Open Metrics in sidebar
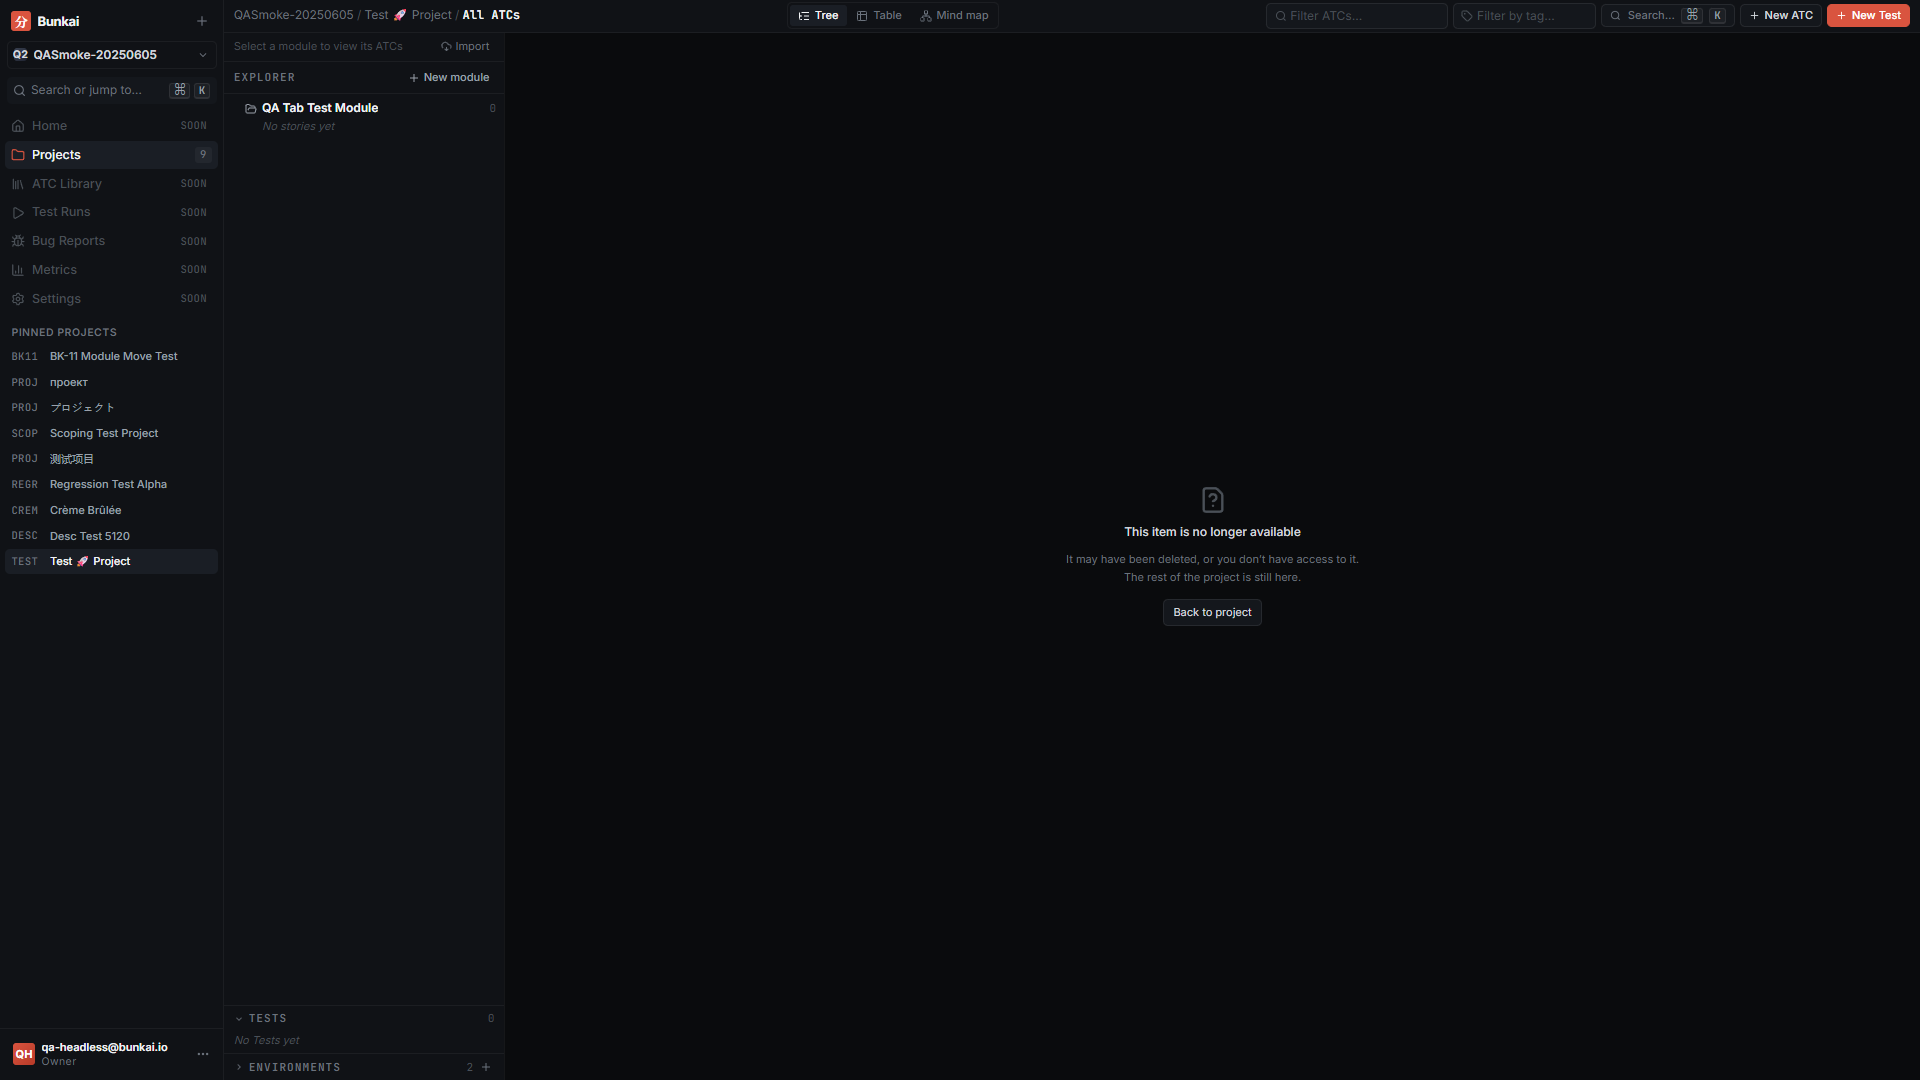The image size is (1920, 1080). (x=111, y=270)
